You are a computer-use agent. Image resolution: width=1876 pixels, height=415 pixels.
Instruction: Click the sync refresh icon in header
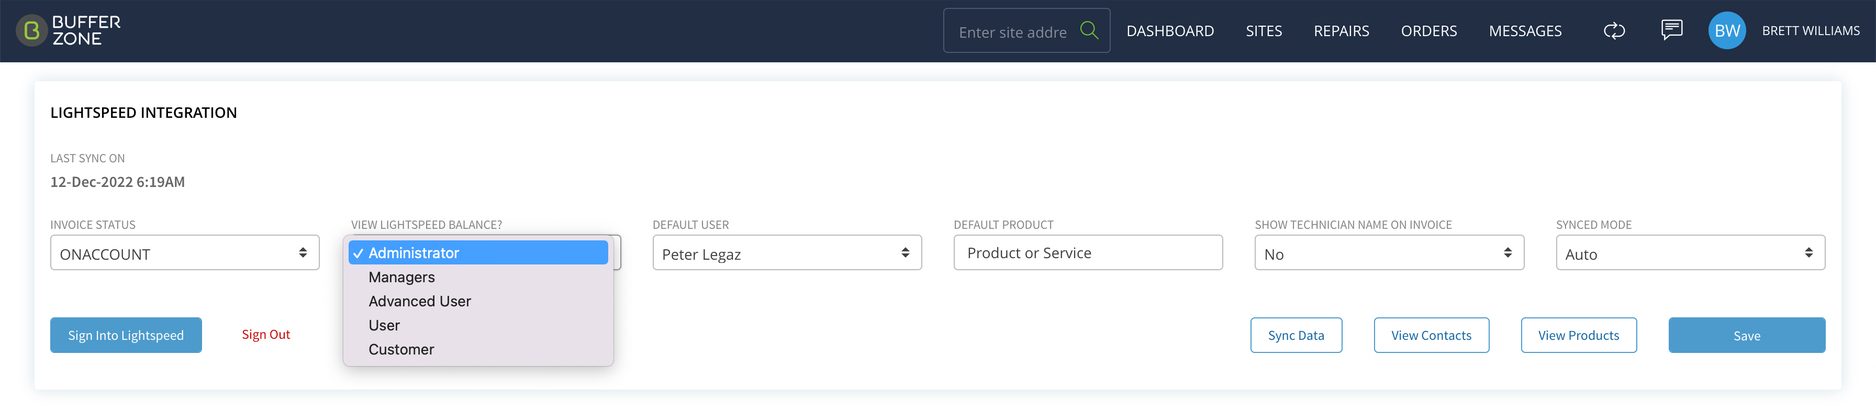pos(1614,31)
